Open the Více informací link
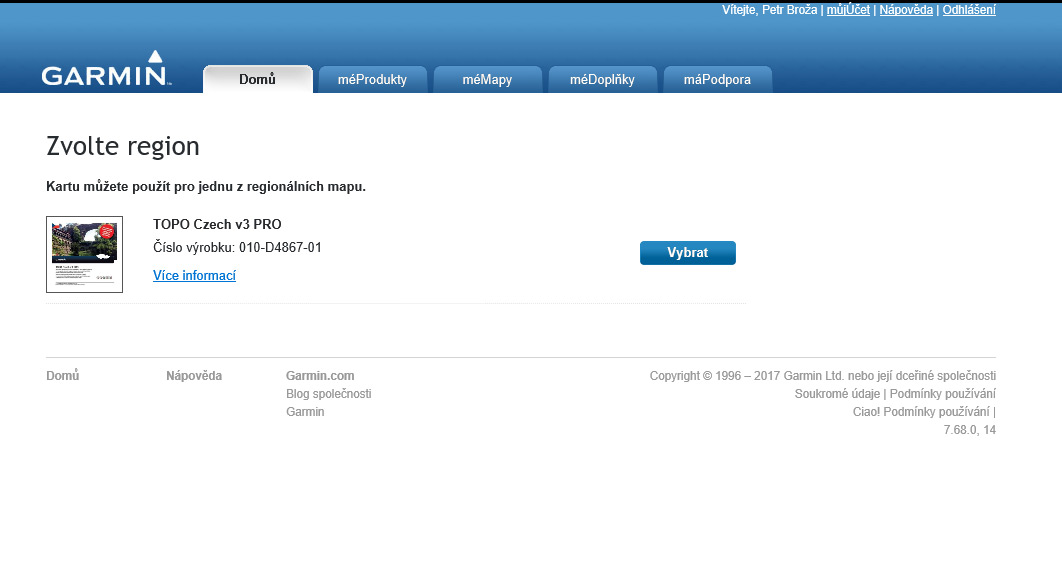This screenshot has height=577, width=1062. point(194,276)
